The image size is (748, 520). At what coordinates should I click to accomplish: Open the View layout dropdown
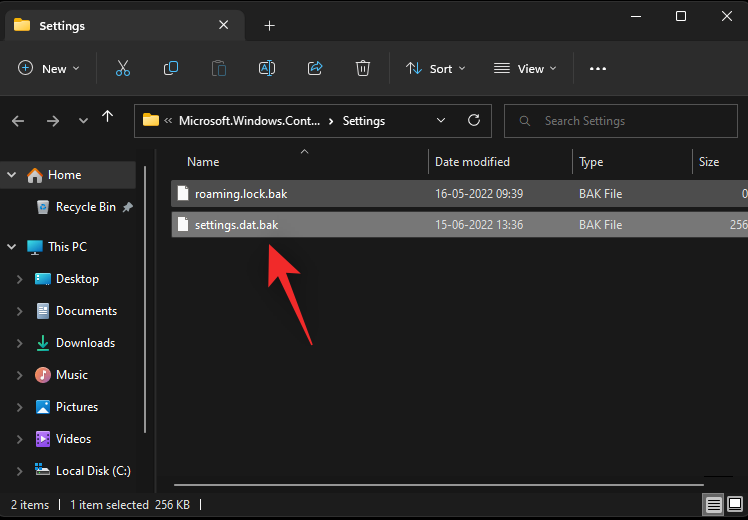(525, 68)
